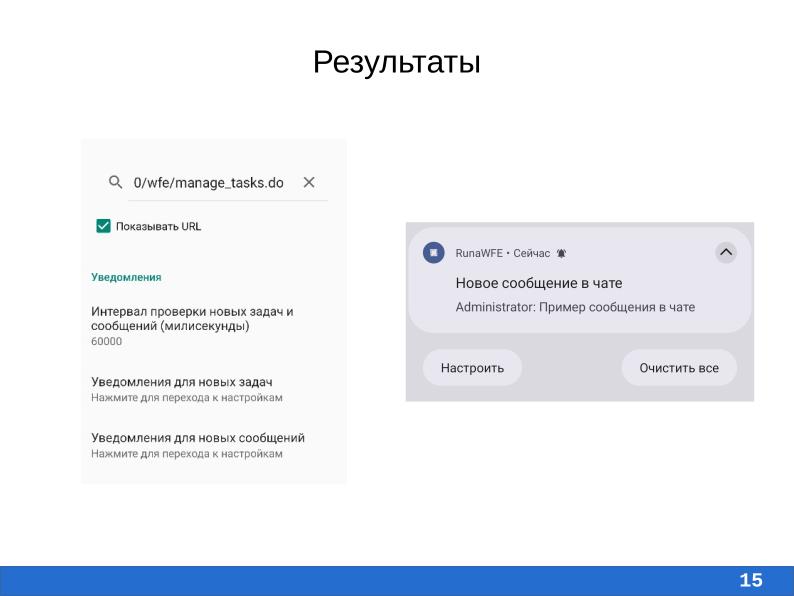The image size is (794, 596).
Task: Click the Administrator message preview text
Action: tap(575, 307)
